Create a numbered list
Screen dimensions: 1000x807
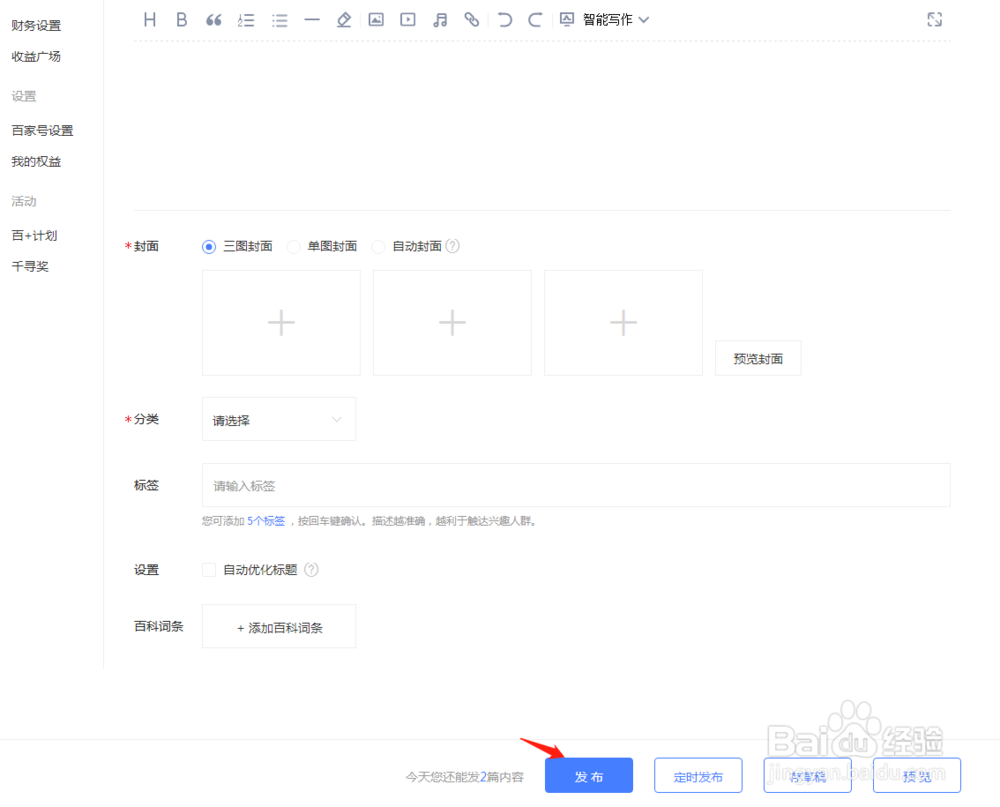246,19
